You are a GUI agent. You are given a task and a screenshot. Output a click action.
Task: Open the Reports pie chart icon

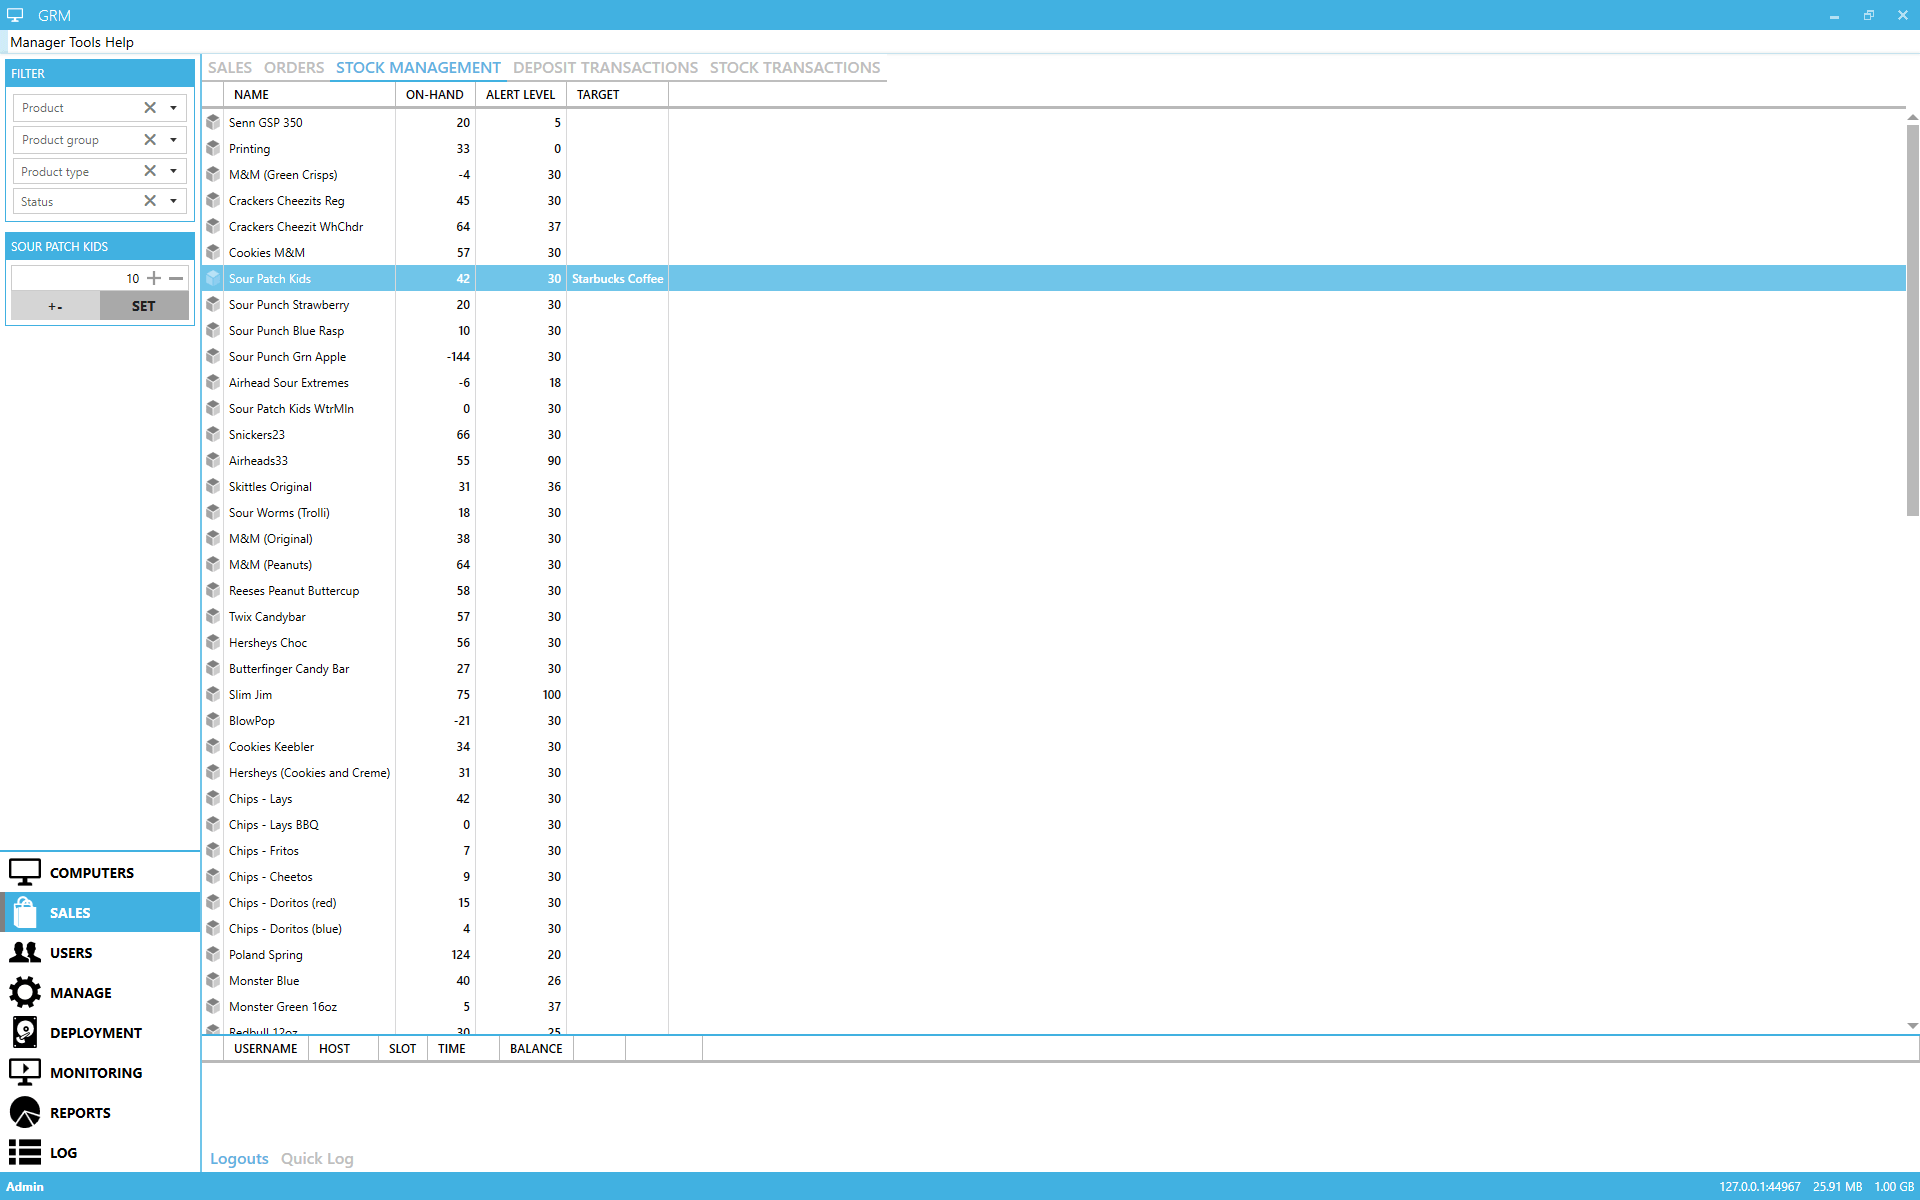pyautogui.click(x=25, y=1112)
